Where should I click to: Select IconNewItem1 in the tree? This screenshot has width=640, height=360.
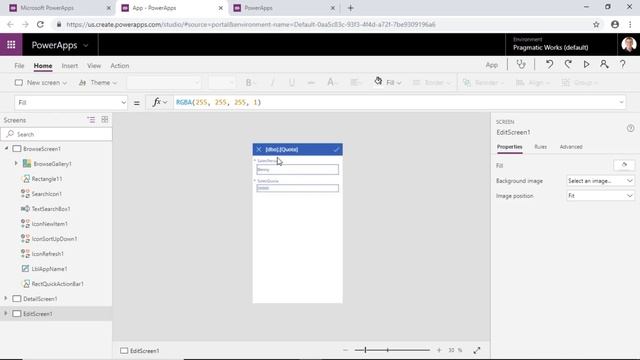coord(49,224)
